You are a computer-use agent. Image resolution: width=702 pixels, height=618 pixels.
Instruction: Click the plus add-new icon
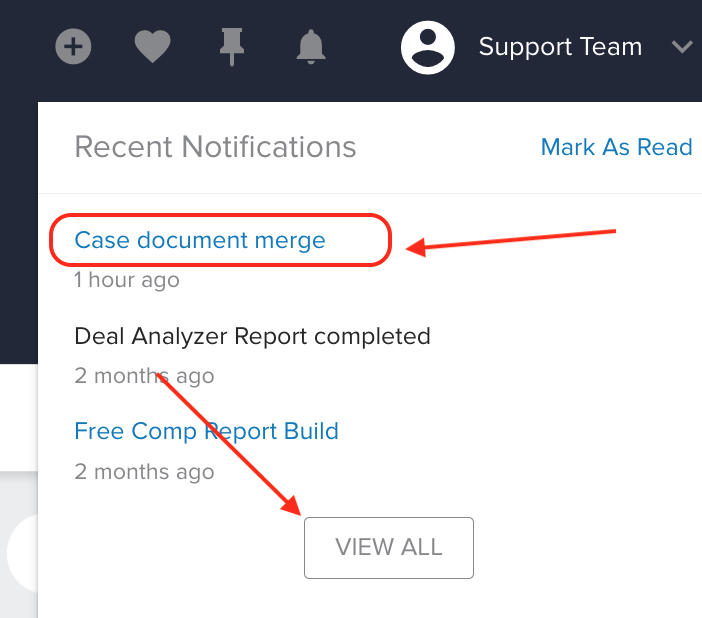[73, 47]
